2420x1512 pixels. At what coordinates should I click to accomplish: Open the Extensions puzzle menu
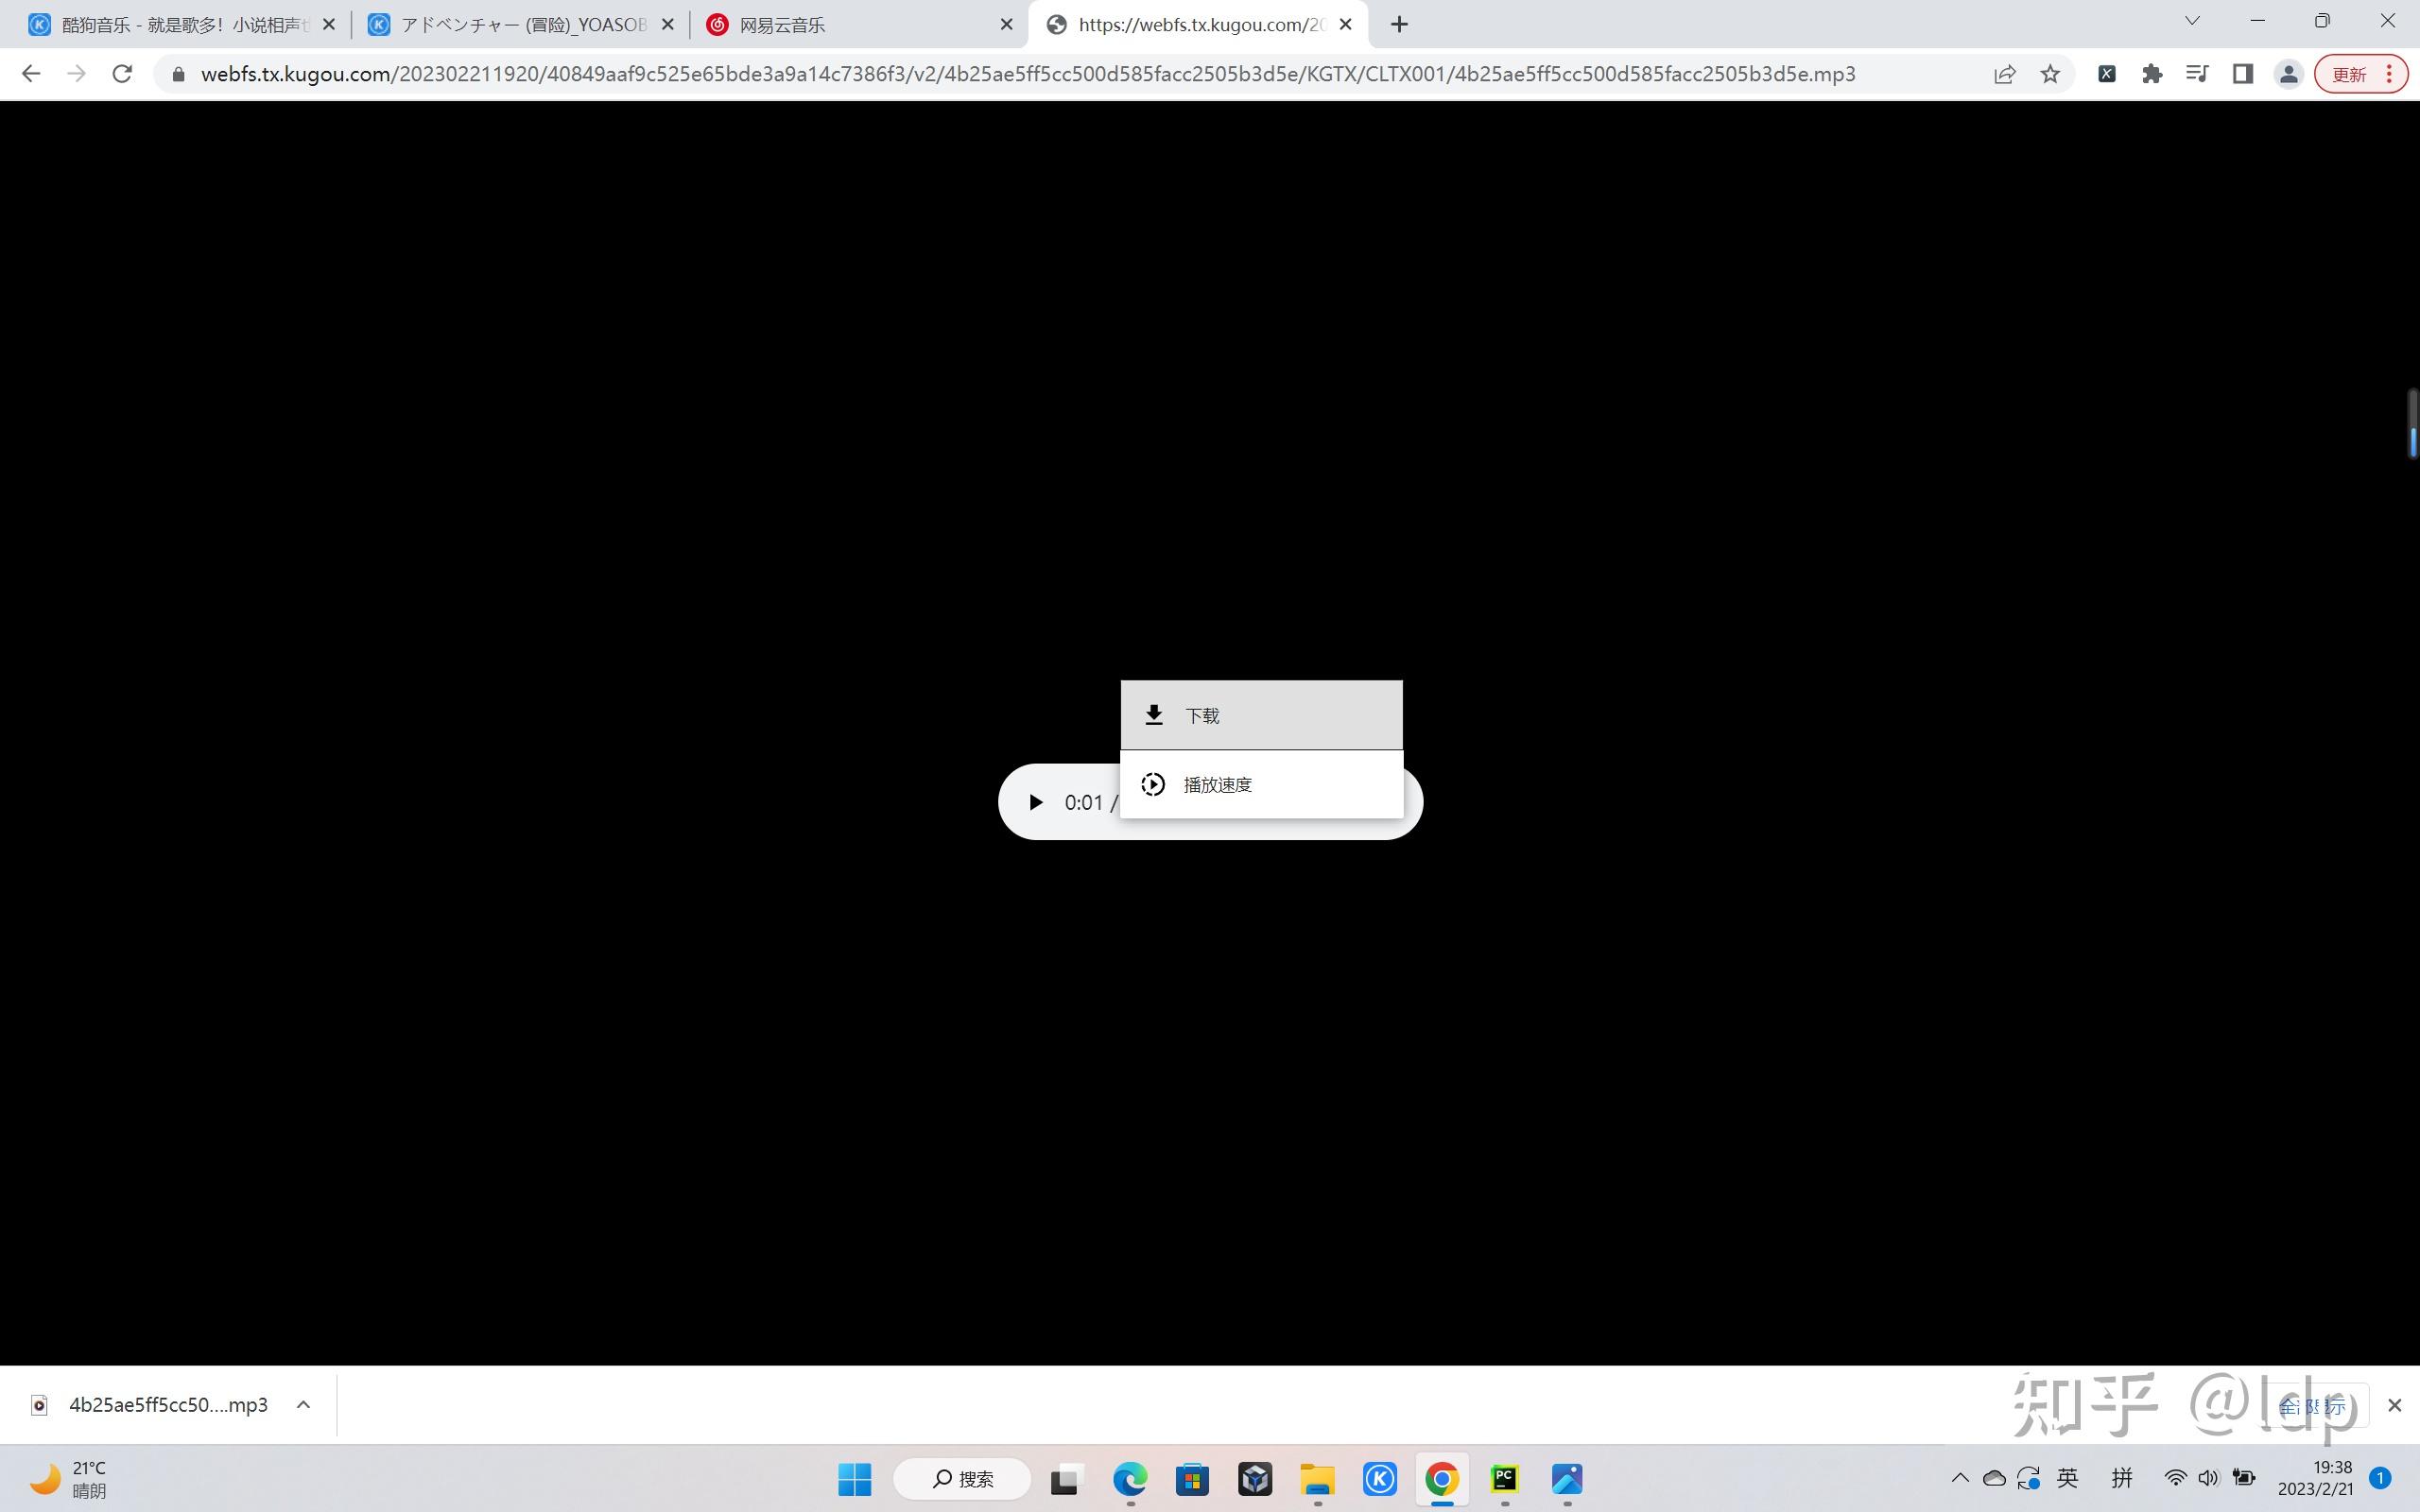pos(2152,74)
